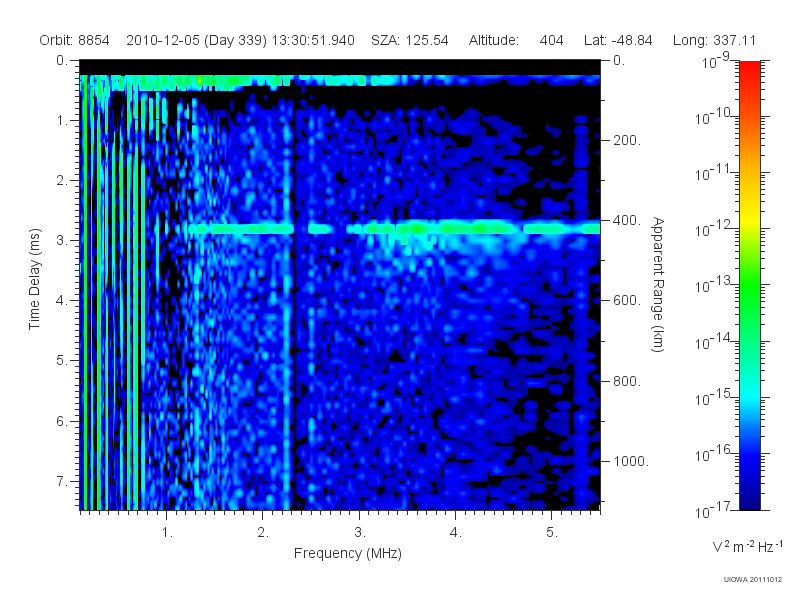The height and width of the screenshot is (600, 800).
Task: Click the 'UIOWA 20111012' credit text
Action: 753,580
